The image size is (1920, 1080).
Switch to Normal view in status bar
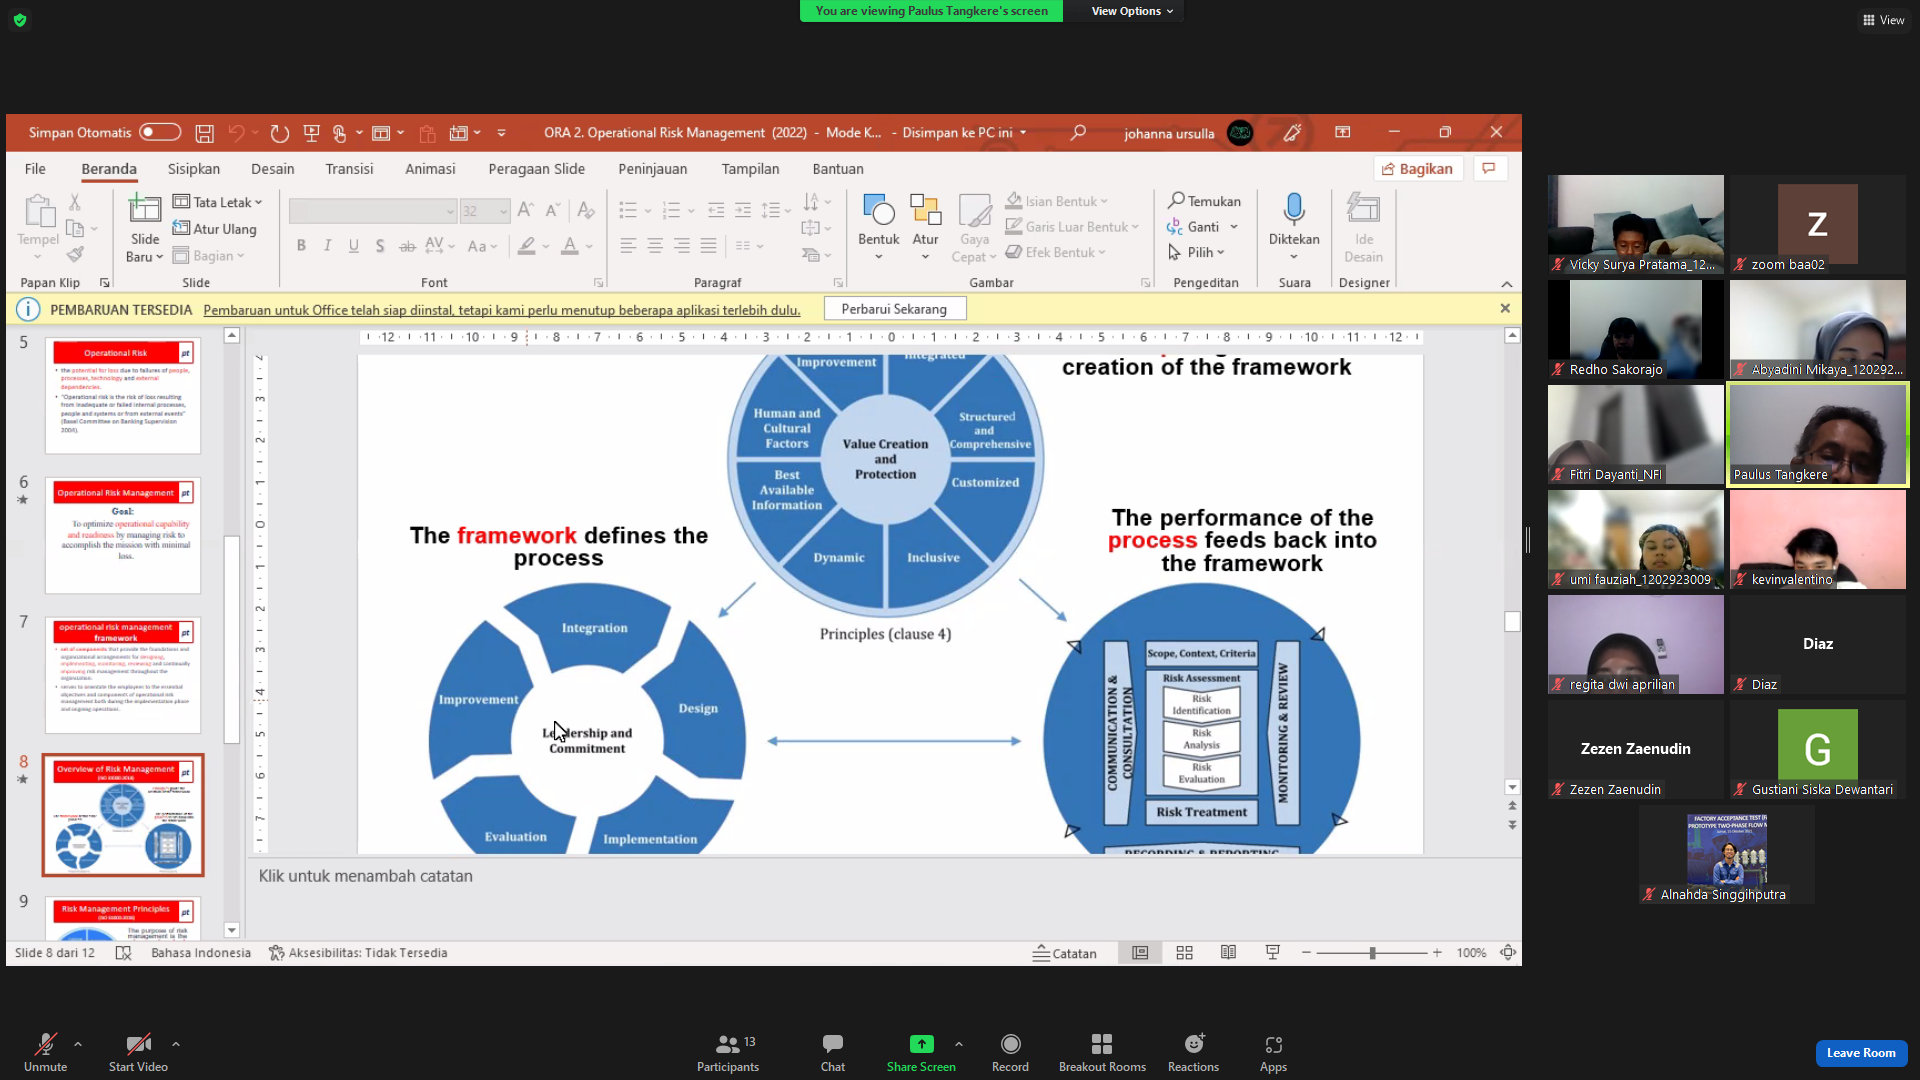pyautogui.click(x=1140, y=953)
